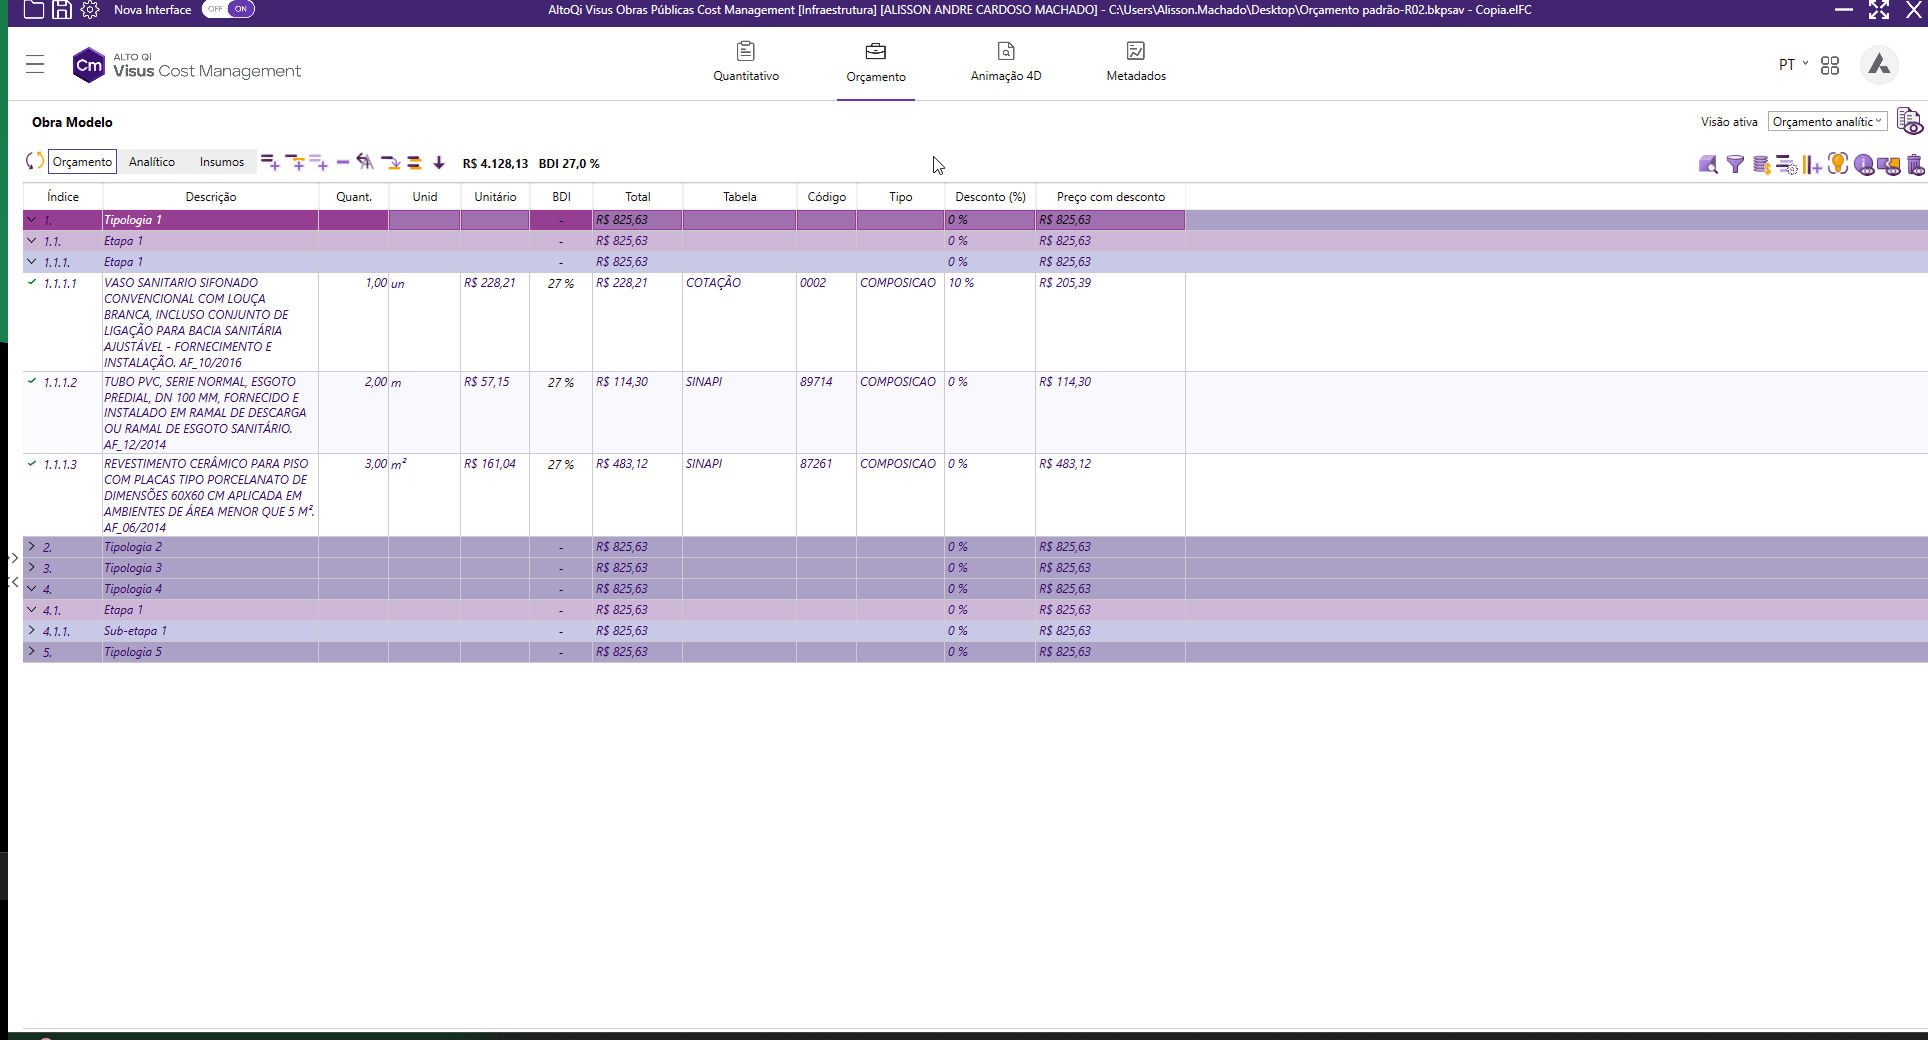Viewport: 1928px width, 1040px height.
Task: Click the lightbulb highlight icon
Action: pyautogui.click(x=1838, y=164)
